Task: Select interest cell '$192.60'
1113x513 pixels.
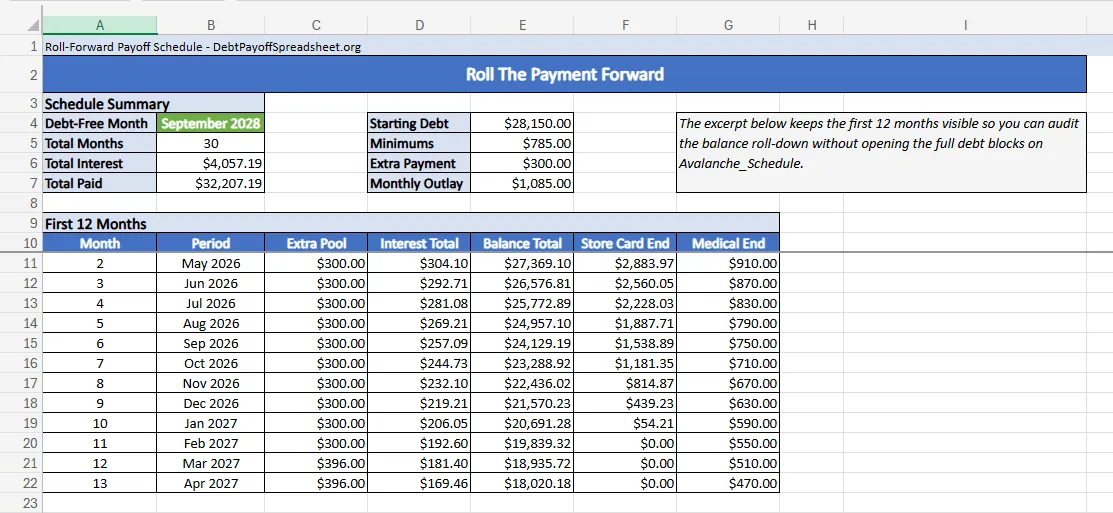Action: click(420, 443)
